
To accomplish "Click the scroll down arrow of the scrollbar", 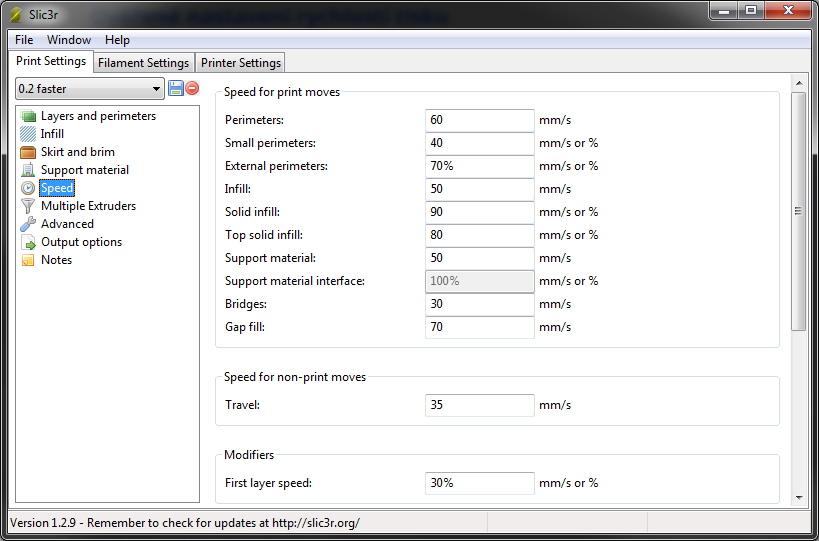I will point(798,497).
